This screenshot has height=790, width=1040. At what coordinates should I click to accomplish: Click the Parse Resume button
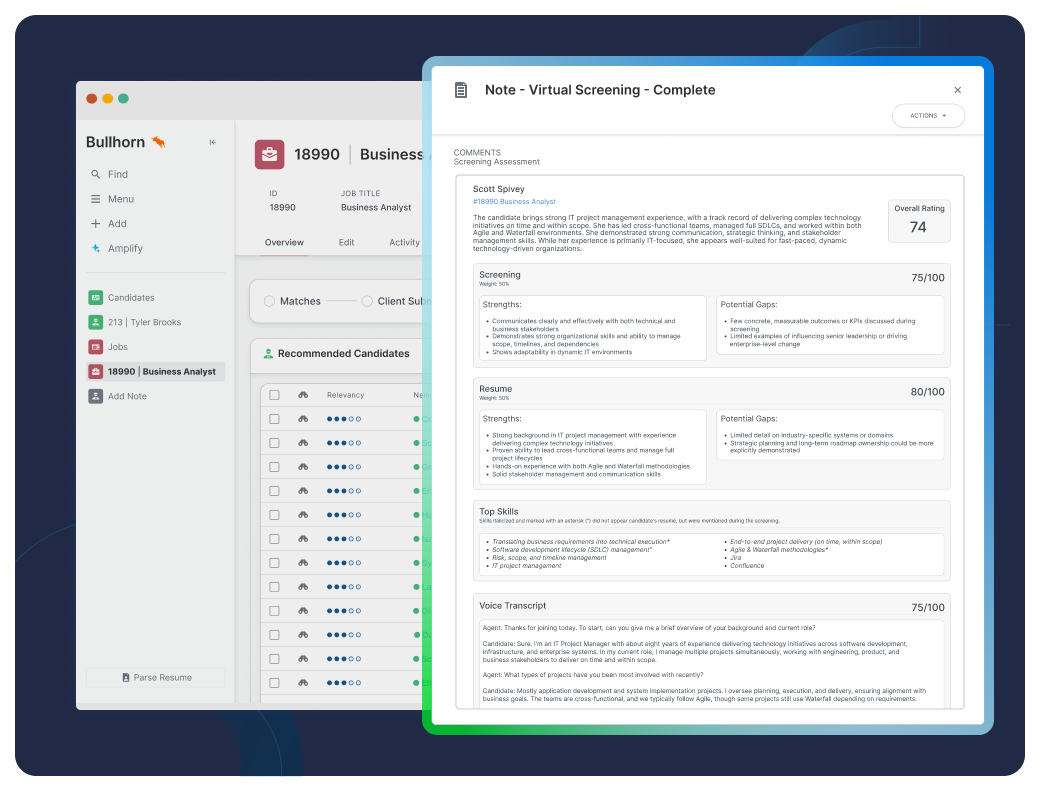[156, 677]
